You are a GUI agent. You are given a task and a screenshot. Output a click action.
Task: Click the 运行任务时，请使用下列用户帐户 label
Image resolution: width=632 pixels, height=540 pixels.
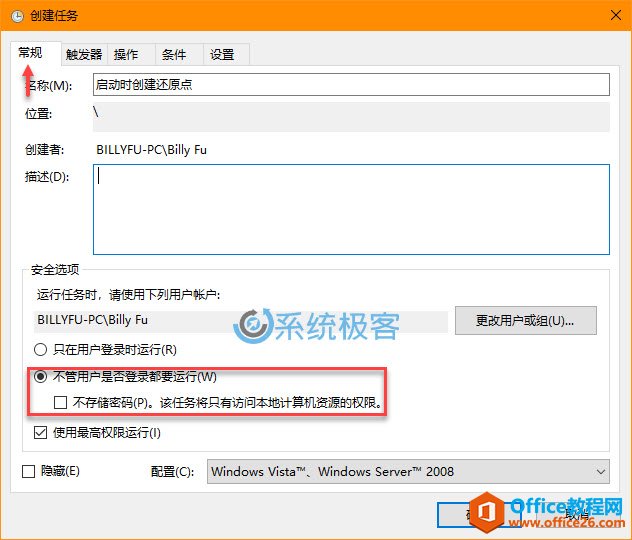click(129, 295)
